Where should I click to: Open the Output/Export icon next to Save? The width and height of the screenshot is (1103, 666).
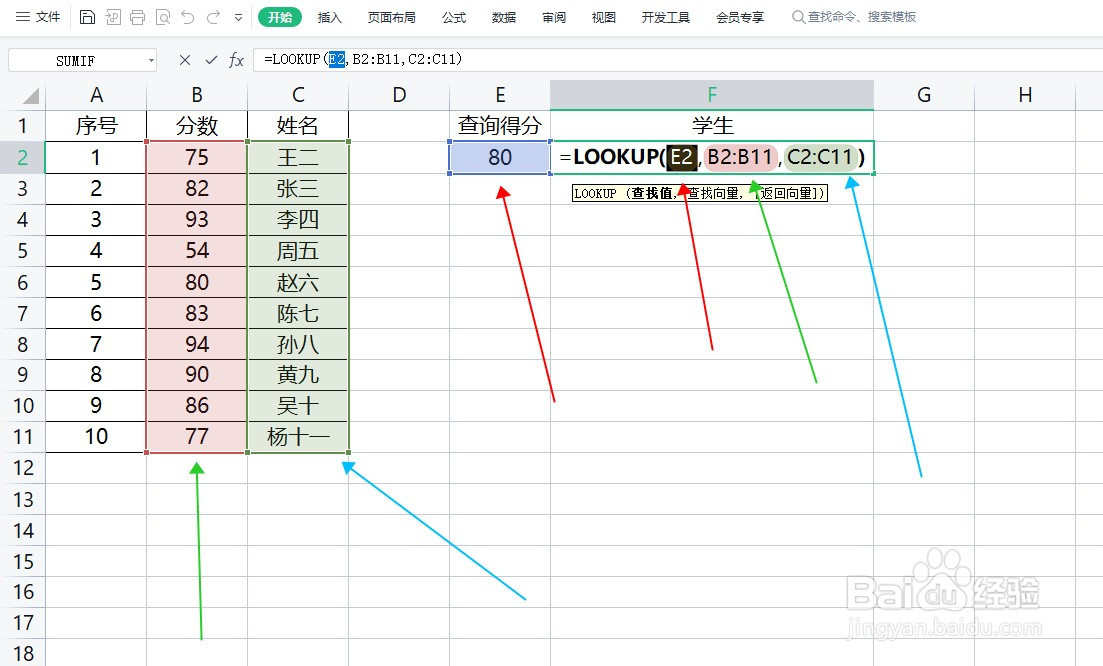[x=113, y=17]
